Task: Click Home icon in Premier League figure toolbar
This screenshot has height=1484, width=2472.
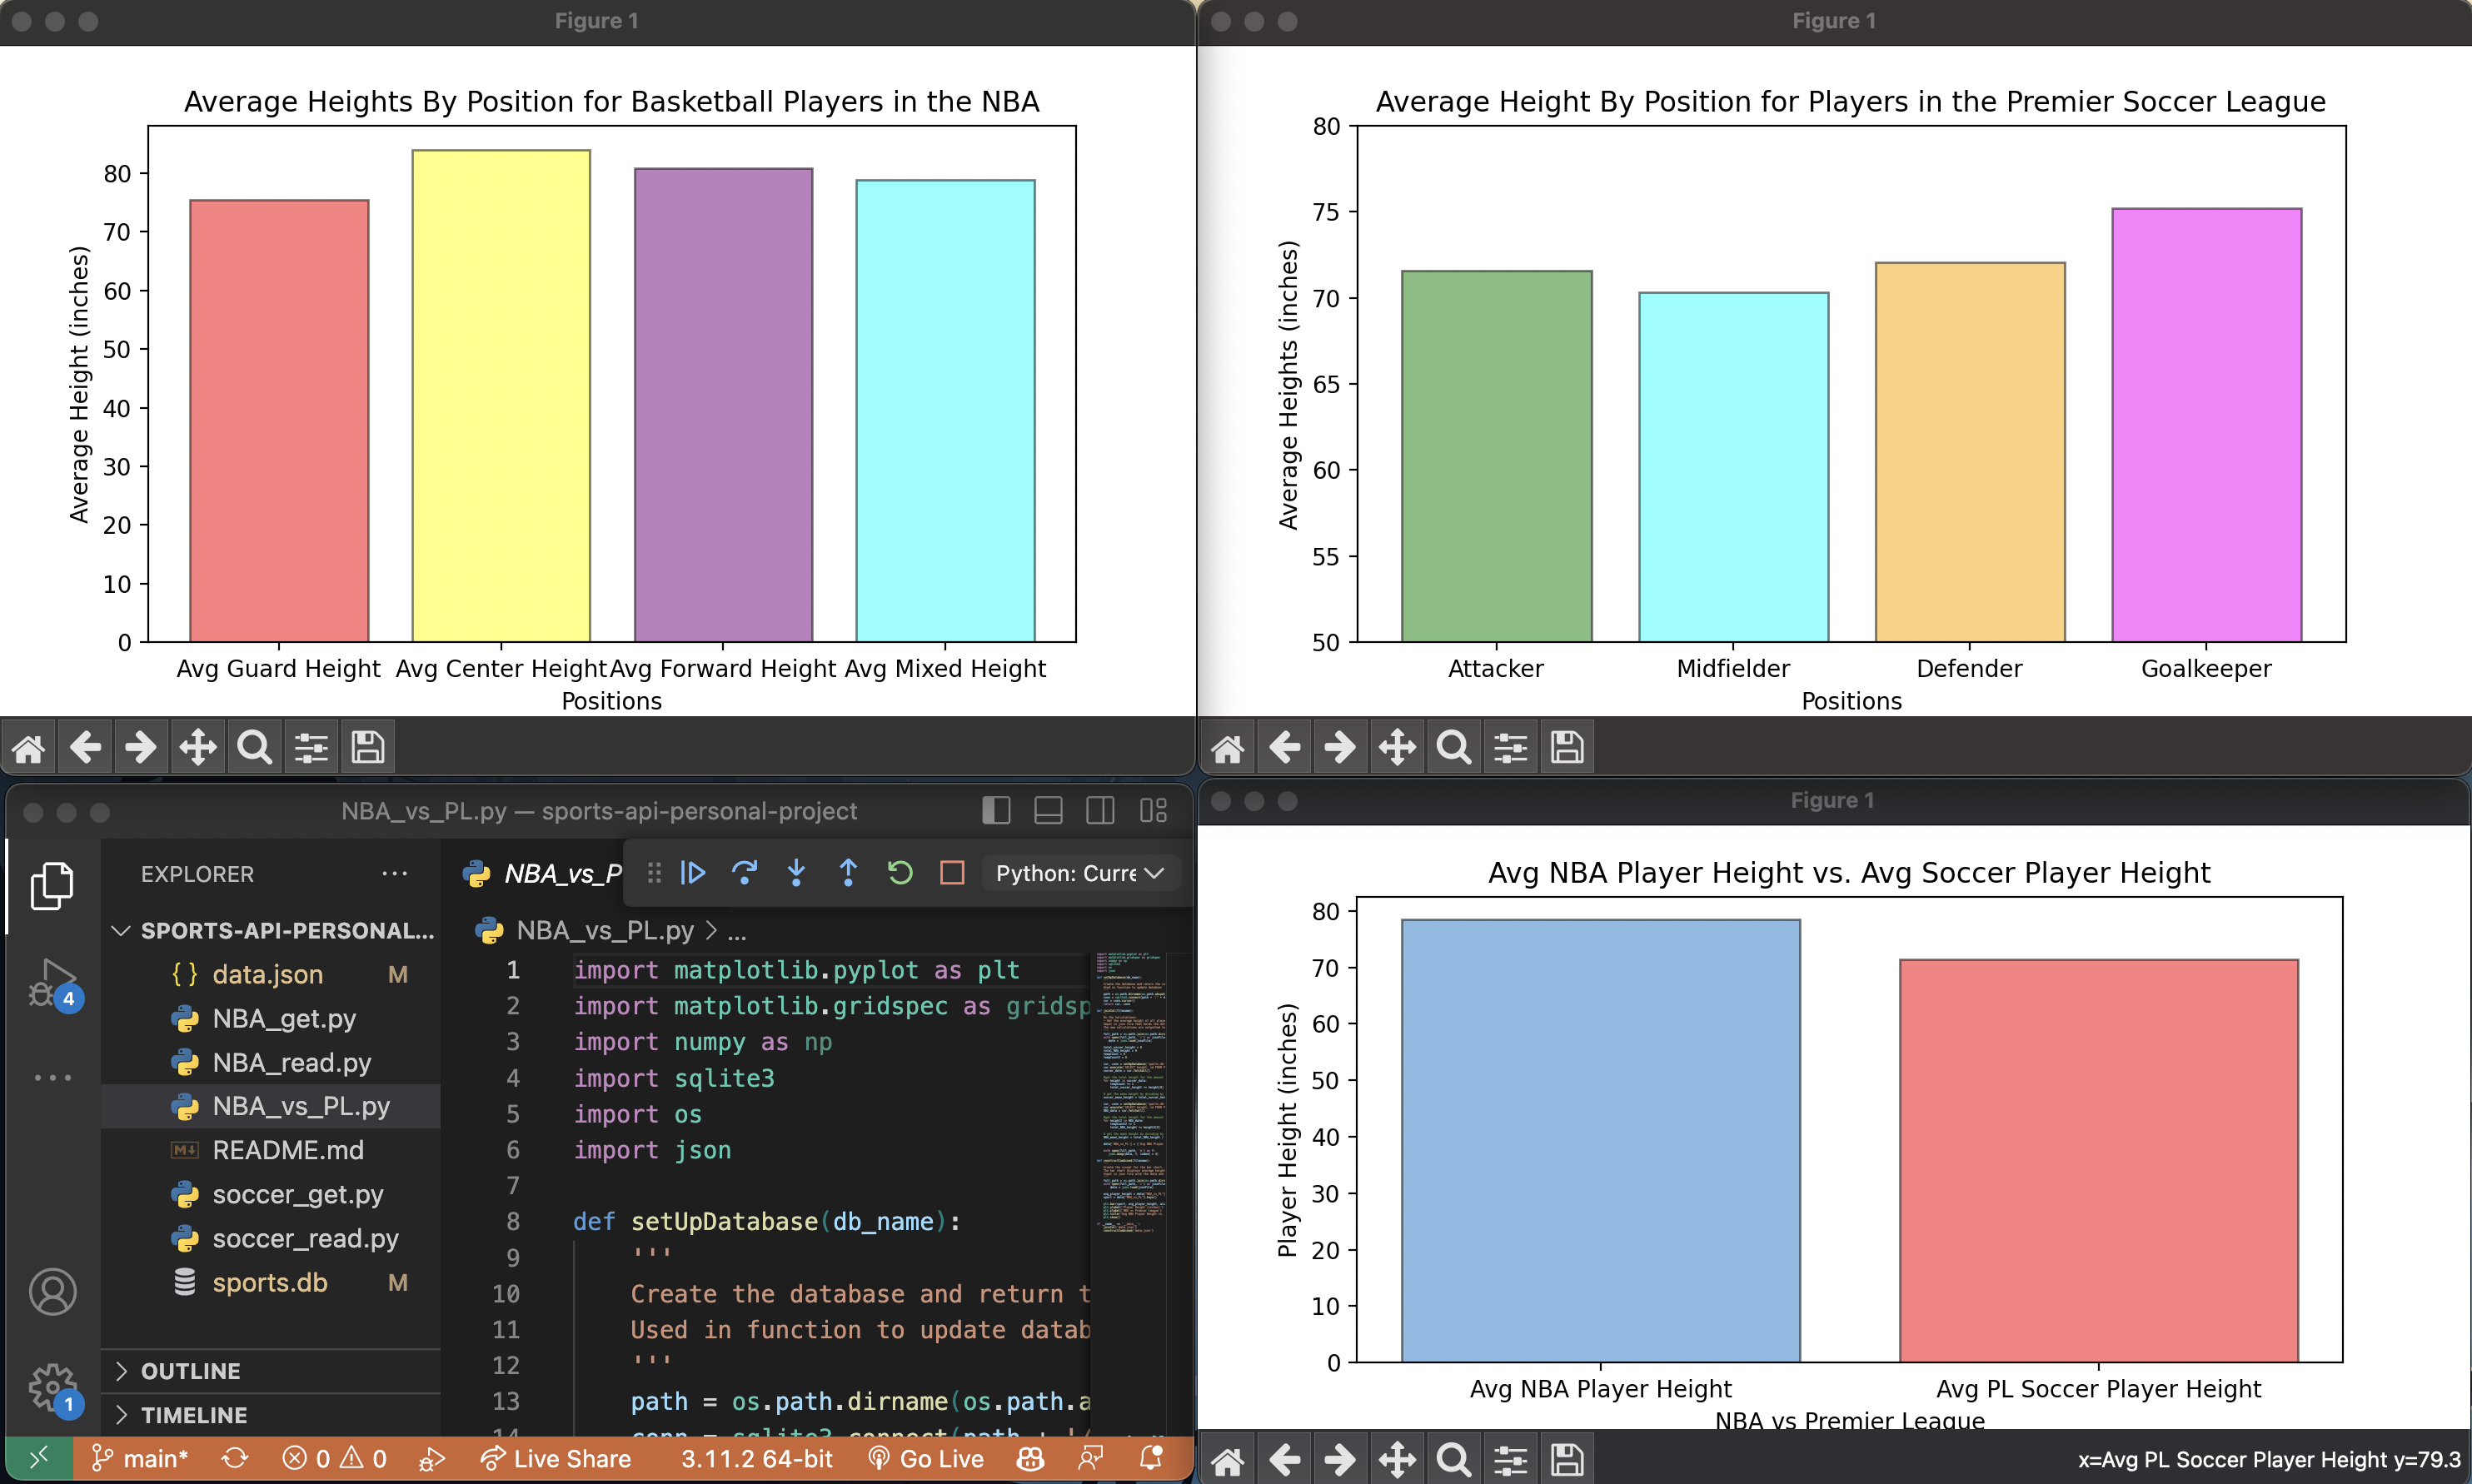Action: (1228, 747)
